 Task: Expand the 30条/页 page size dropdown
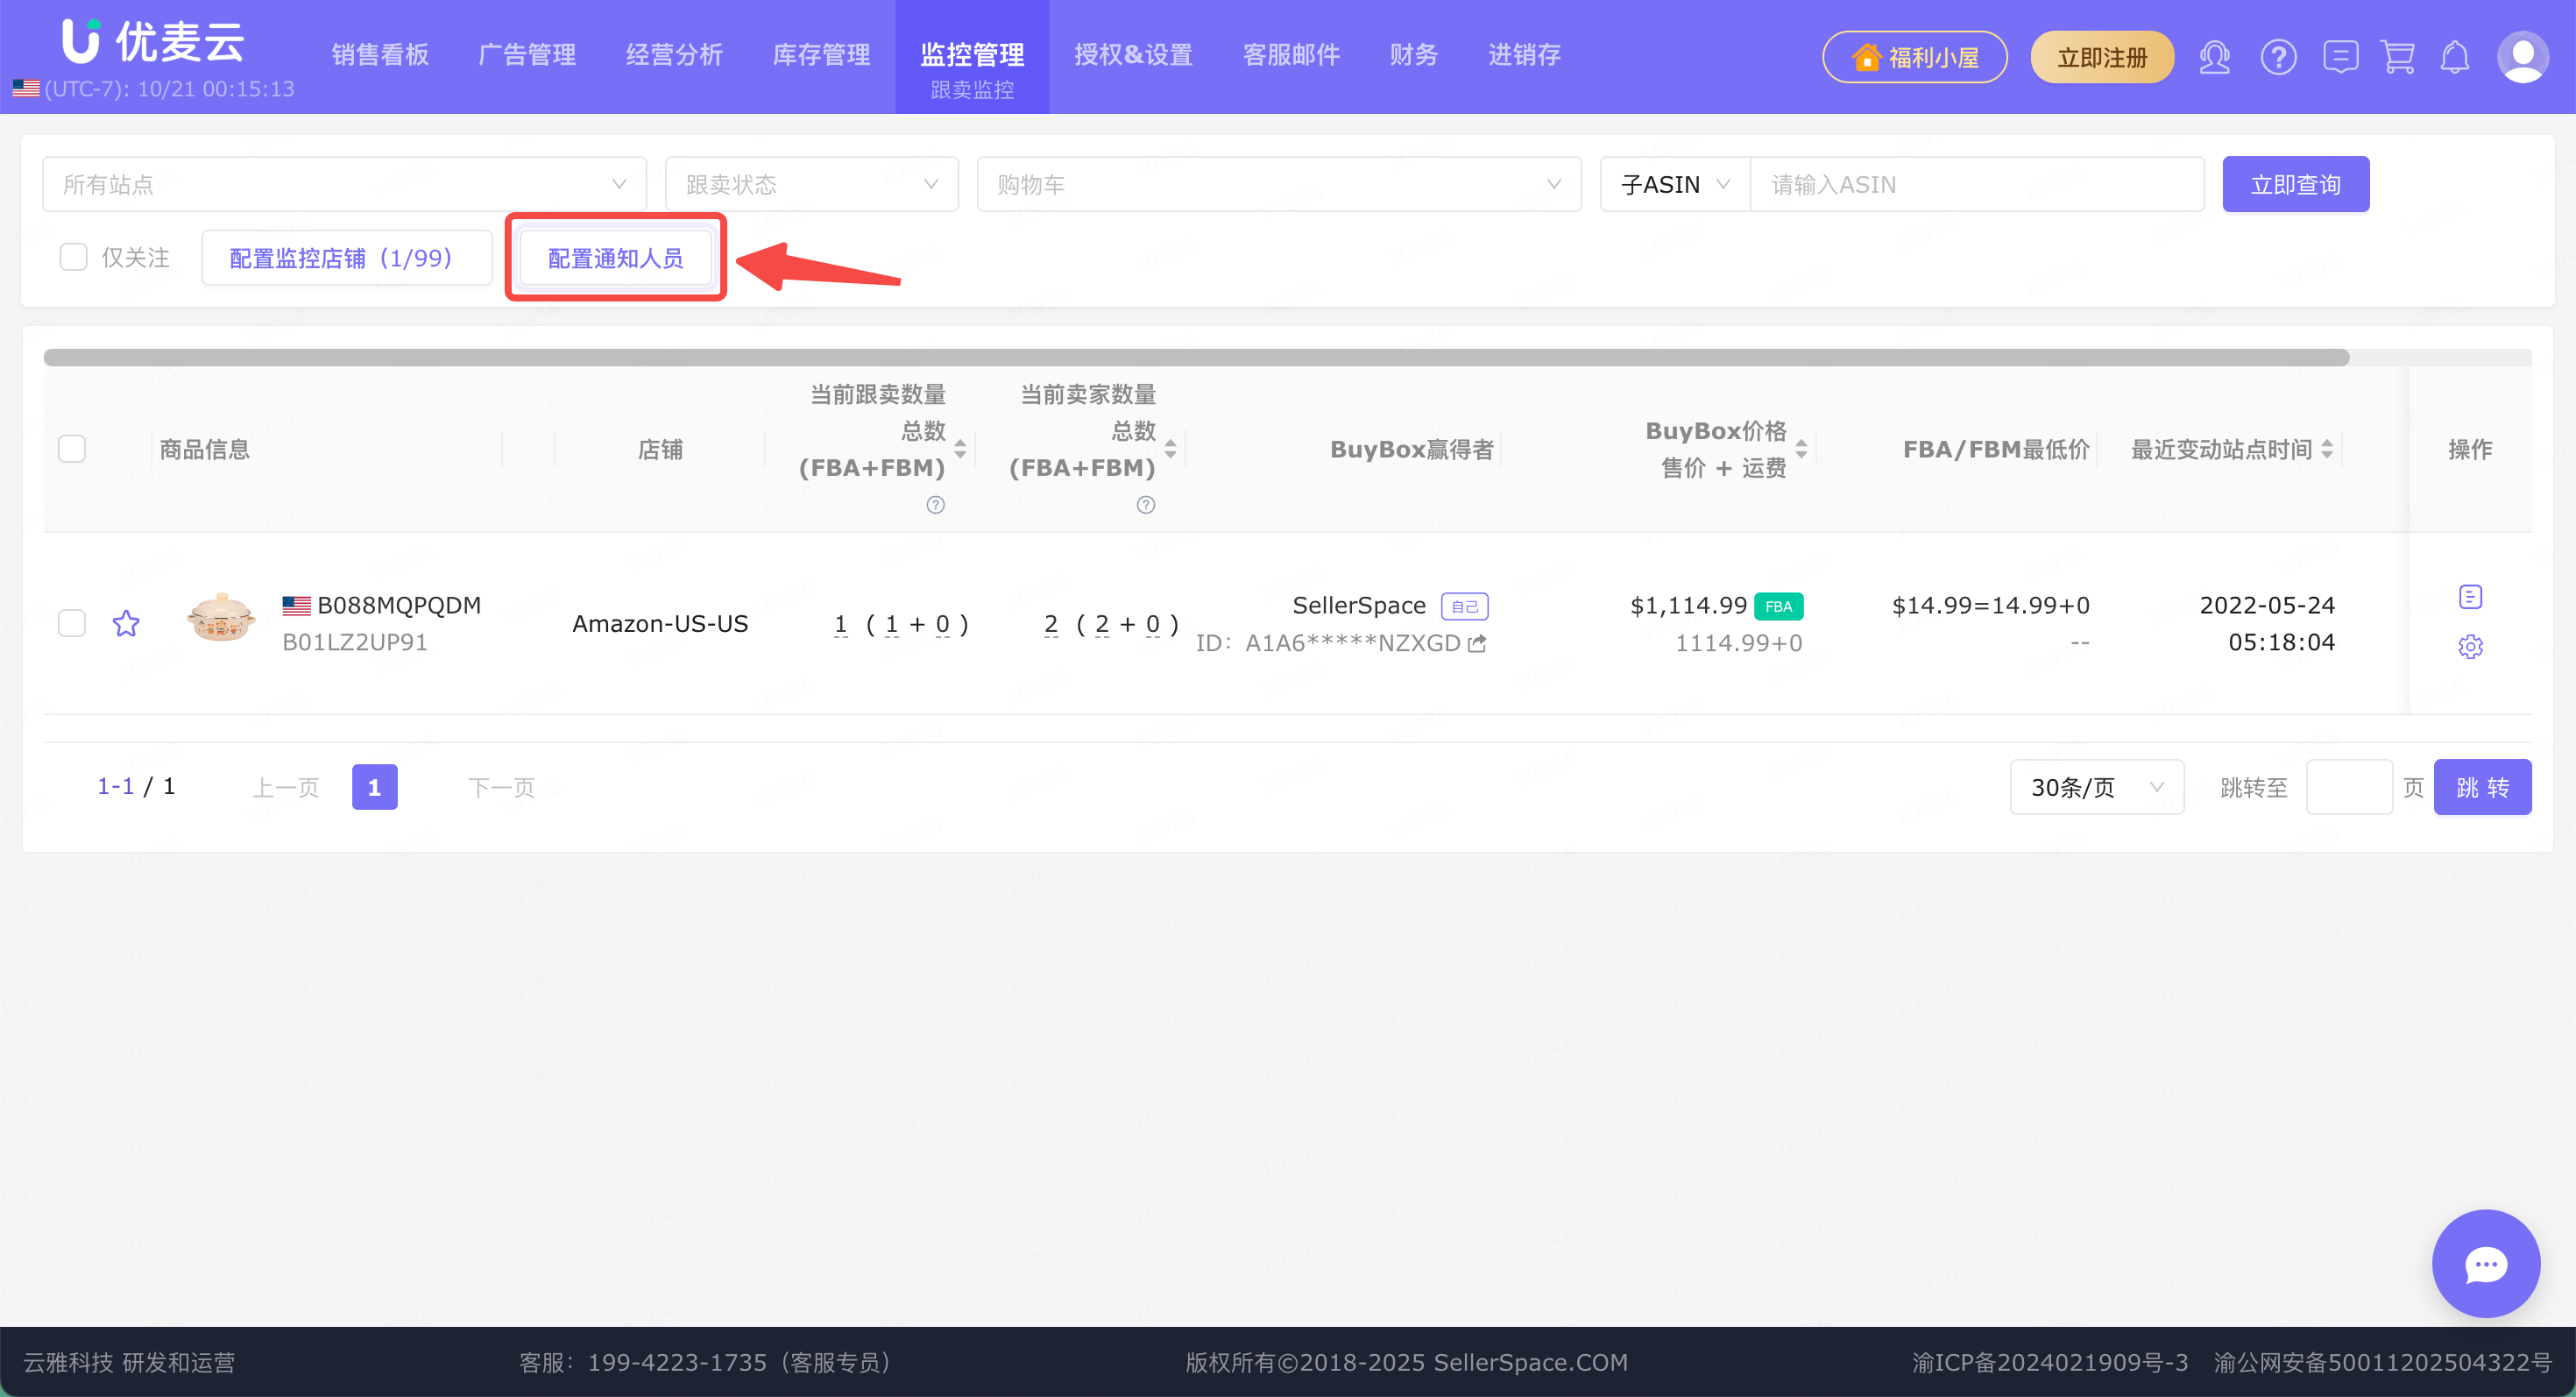pos(2096,787)
